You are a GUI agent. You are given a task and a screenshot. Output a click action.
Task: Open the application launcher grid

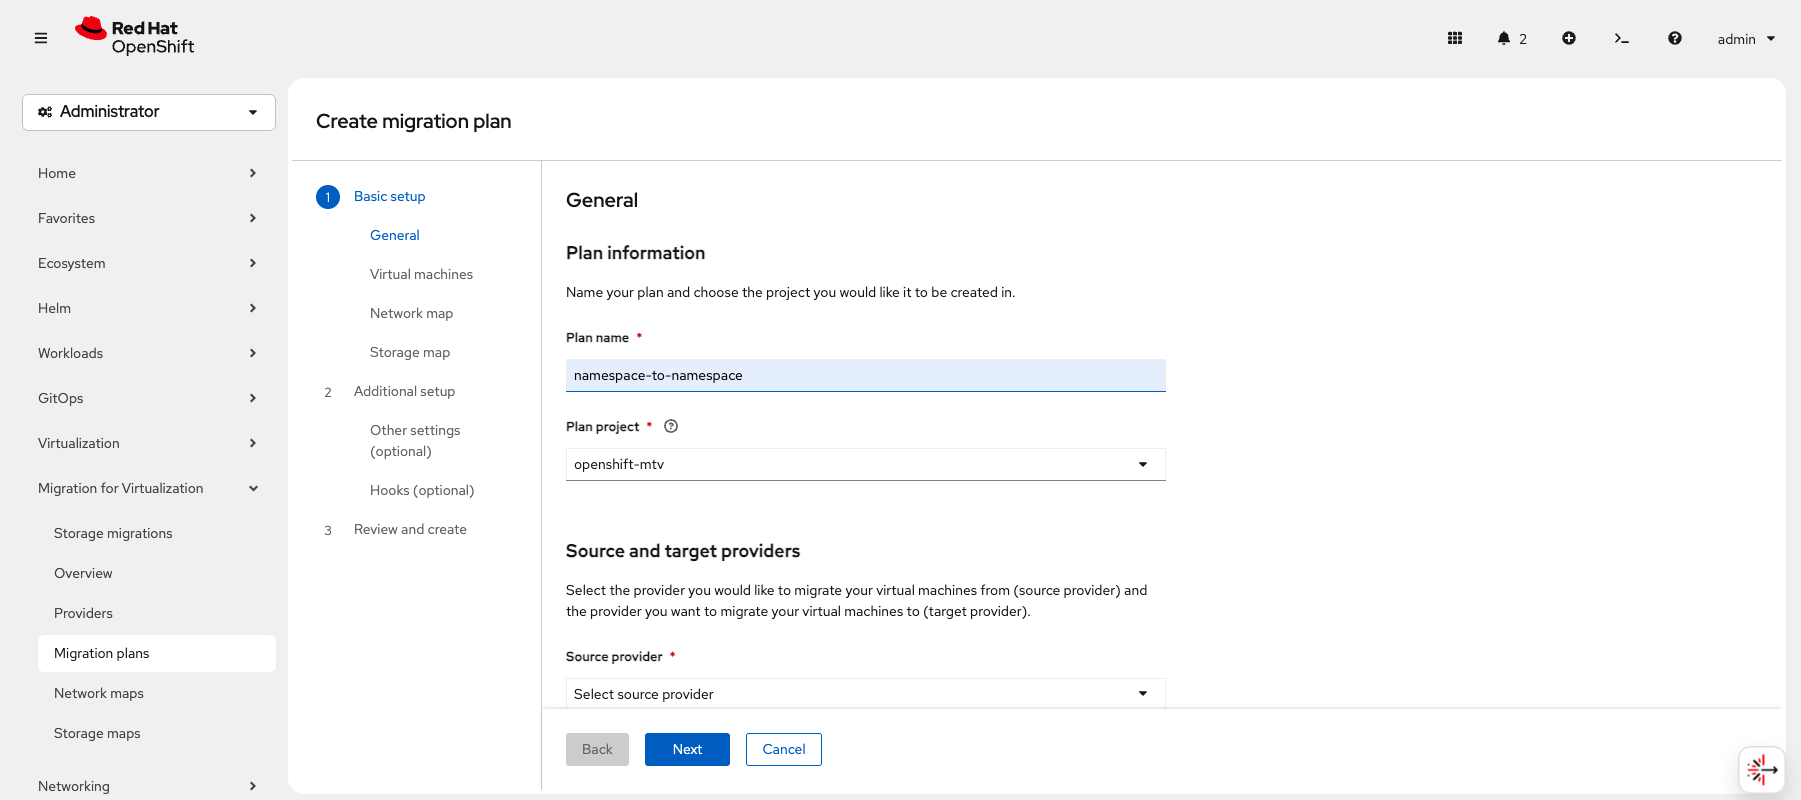coord(1455,38)
